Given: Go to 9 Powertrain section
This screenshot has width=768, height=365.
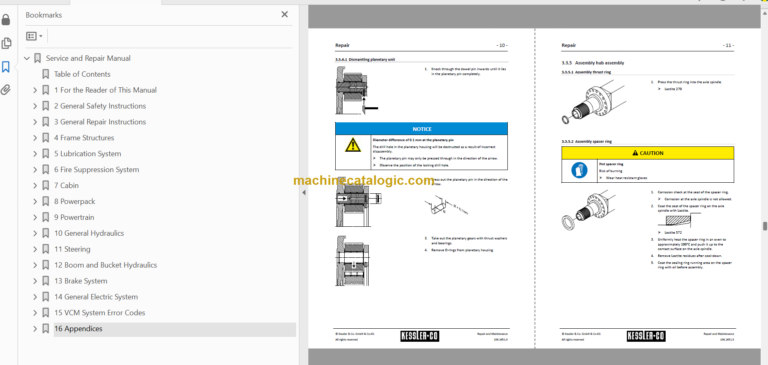Looking at the screenshot, I should click(74, 218).
